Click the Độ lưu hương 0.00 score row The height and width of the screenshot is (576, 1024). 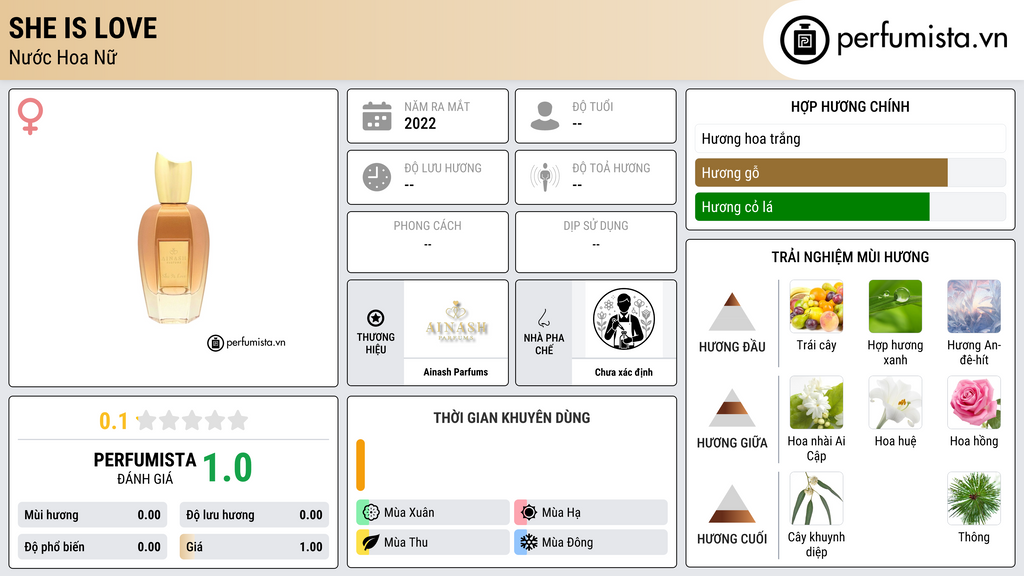pyautogui.click(x=255, y=515)
